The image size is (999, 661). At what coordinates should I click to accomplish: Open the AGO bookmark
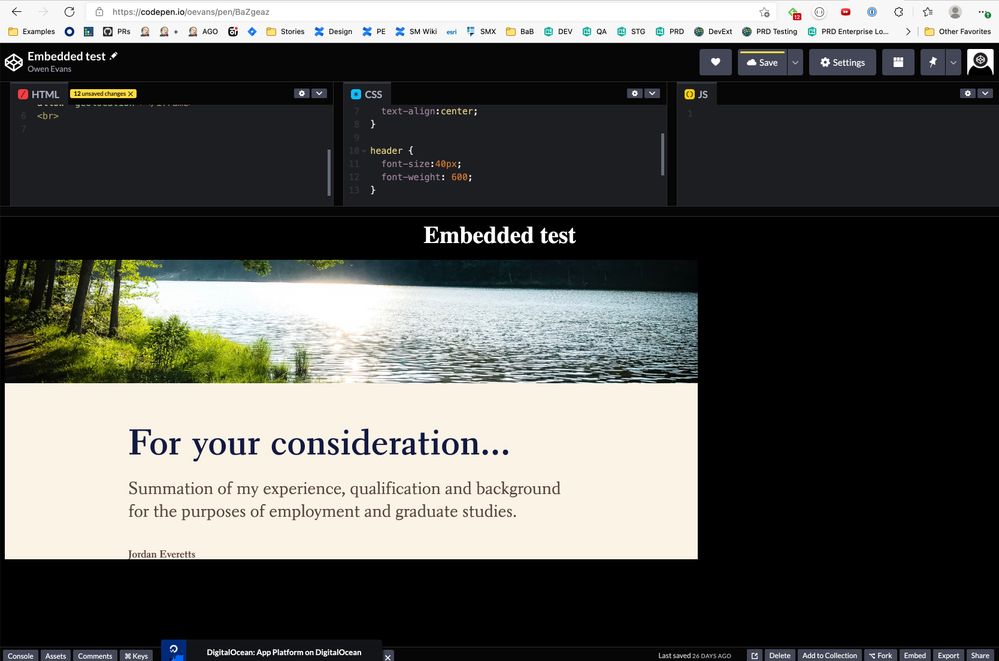point(203,31)
